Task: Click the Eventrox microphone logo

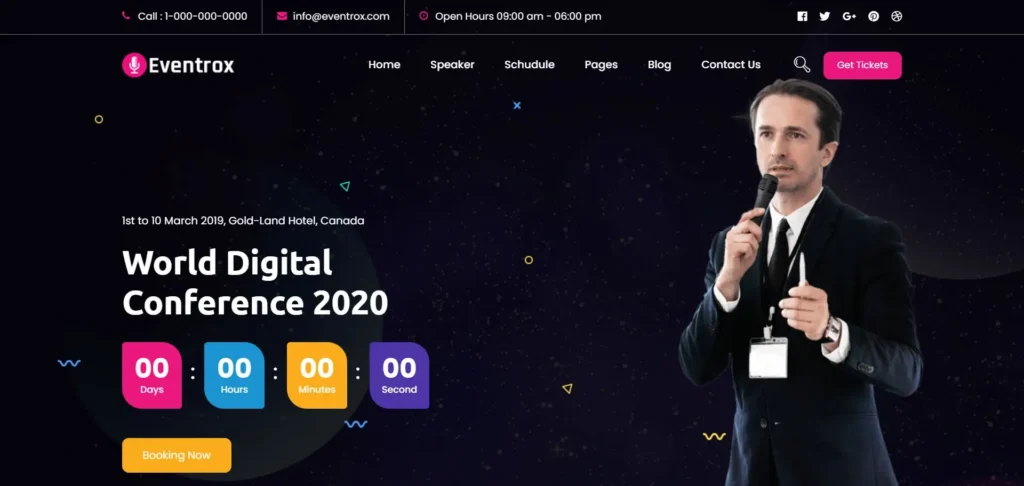Action: point(134,65)
